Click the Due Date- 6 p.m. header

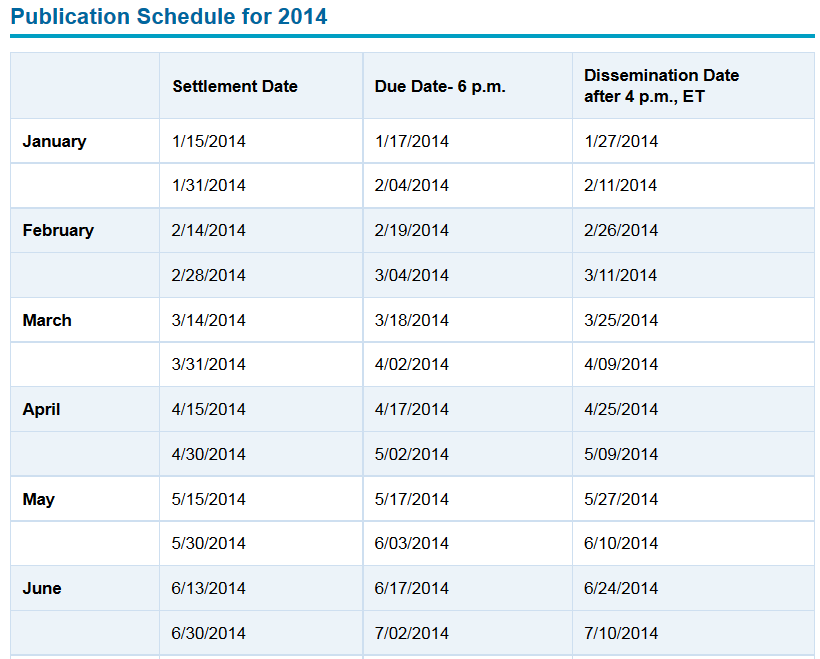click(440, 86)
